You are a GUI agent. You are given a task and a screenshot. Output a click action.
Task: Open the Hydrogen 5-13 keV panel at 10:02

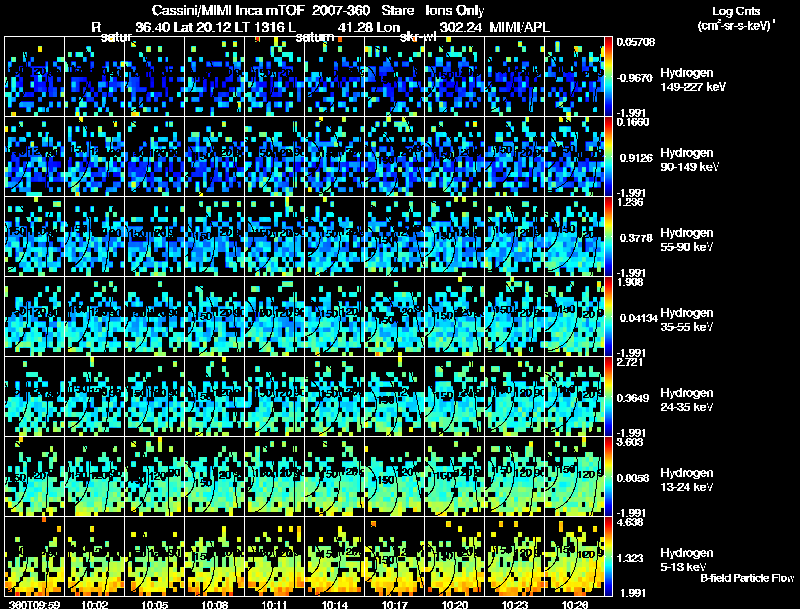tap(94, 557)
